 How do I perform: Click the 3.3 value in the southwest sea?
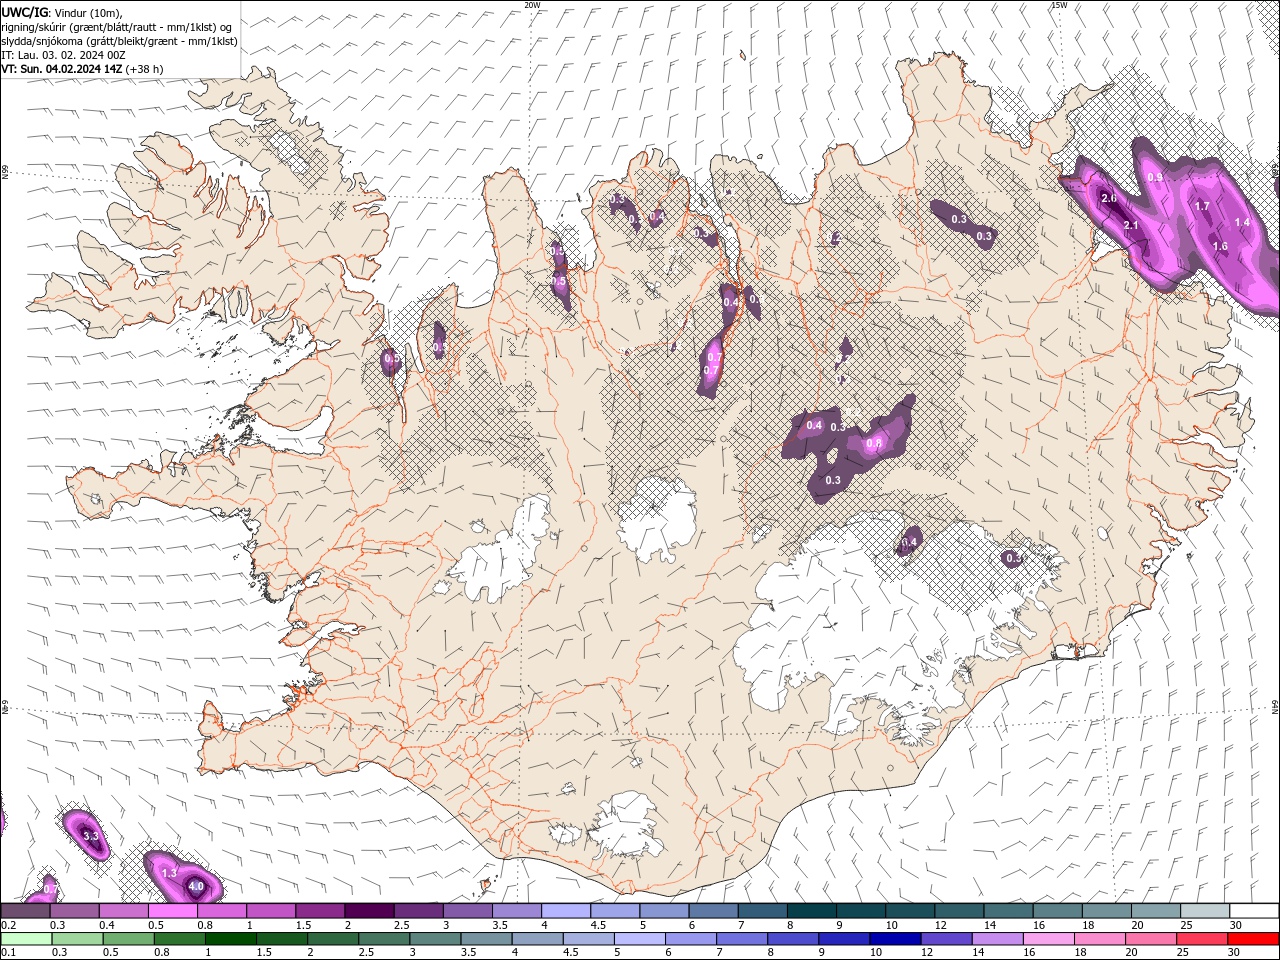(x=90, y=836)
